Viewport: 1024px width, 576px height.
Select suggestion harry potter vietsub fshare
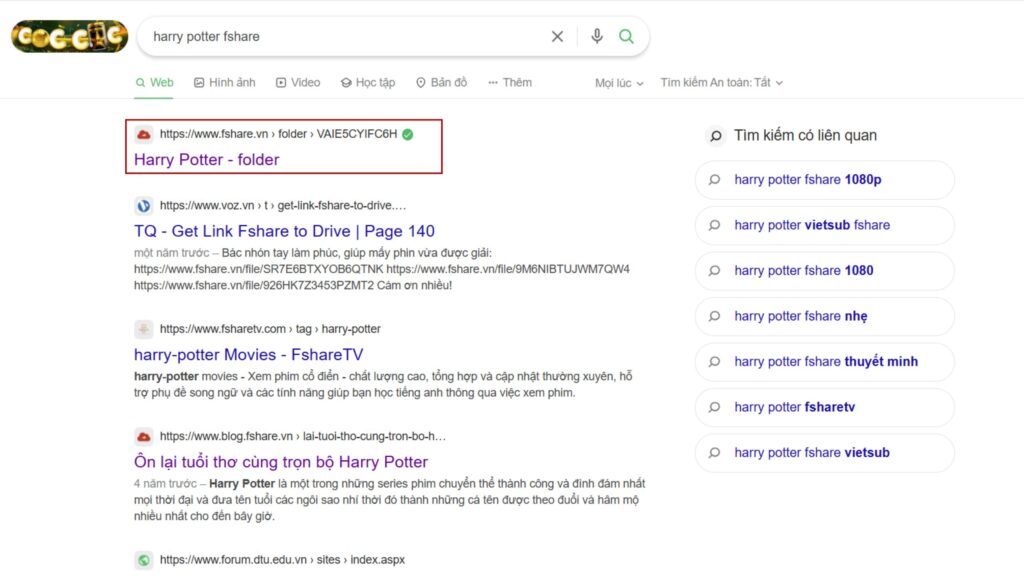tap(825, 225)
